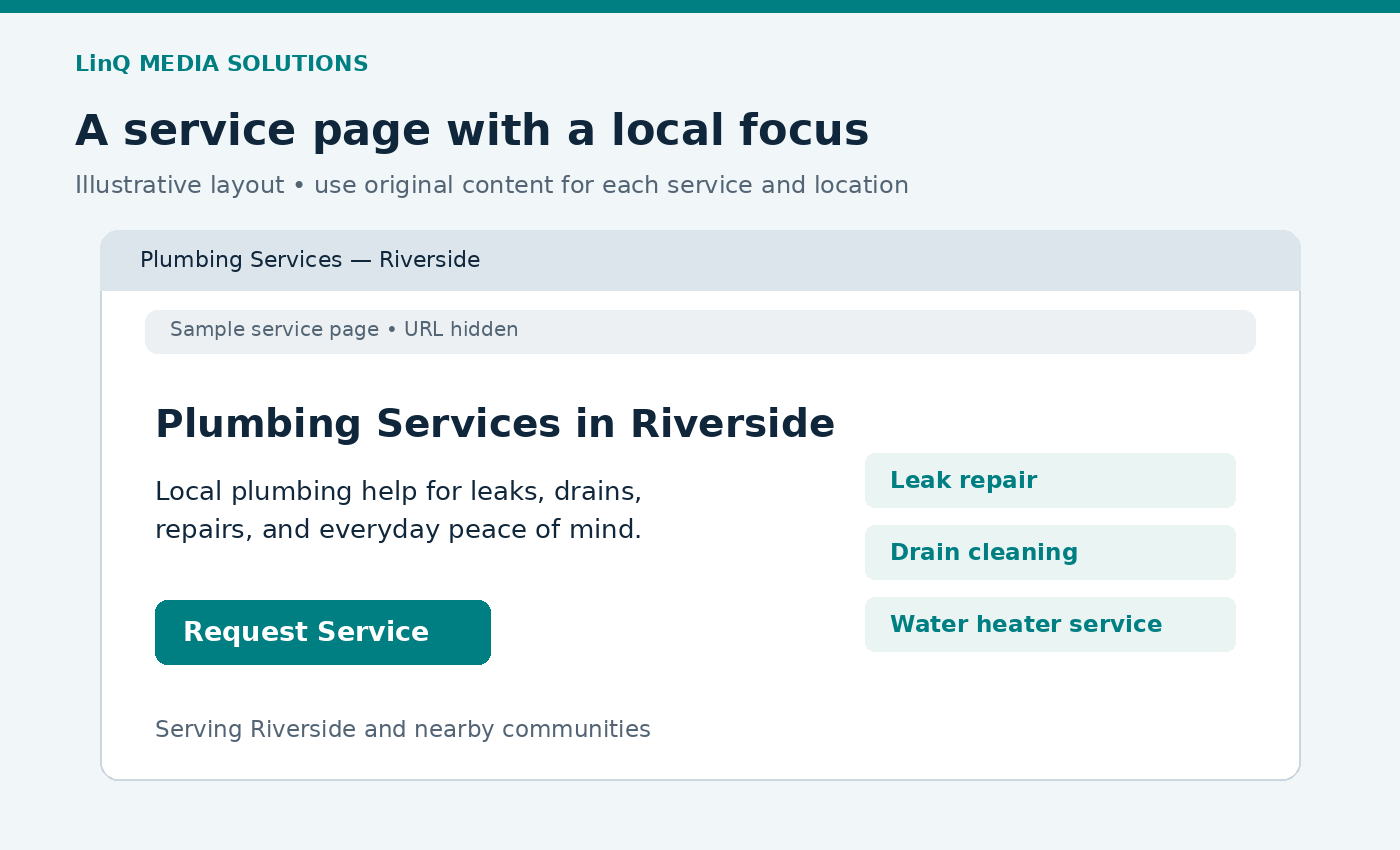The width and height of the screenshot is (1400, 850).
Task: Click 'A service page with a local focus' title
Action: 472,130
